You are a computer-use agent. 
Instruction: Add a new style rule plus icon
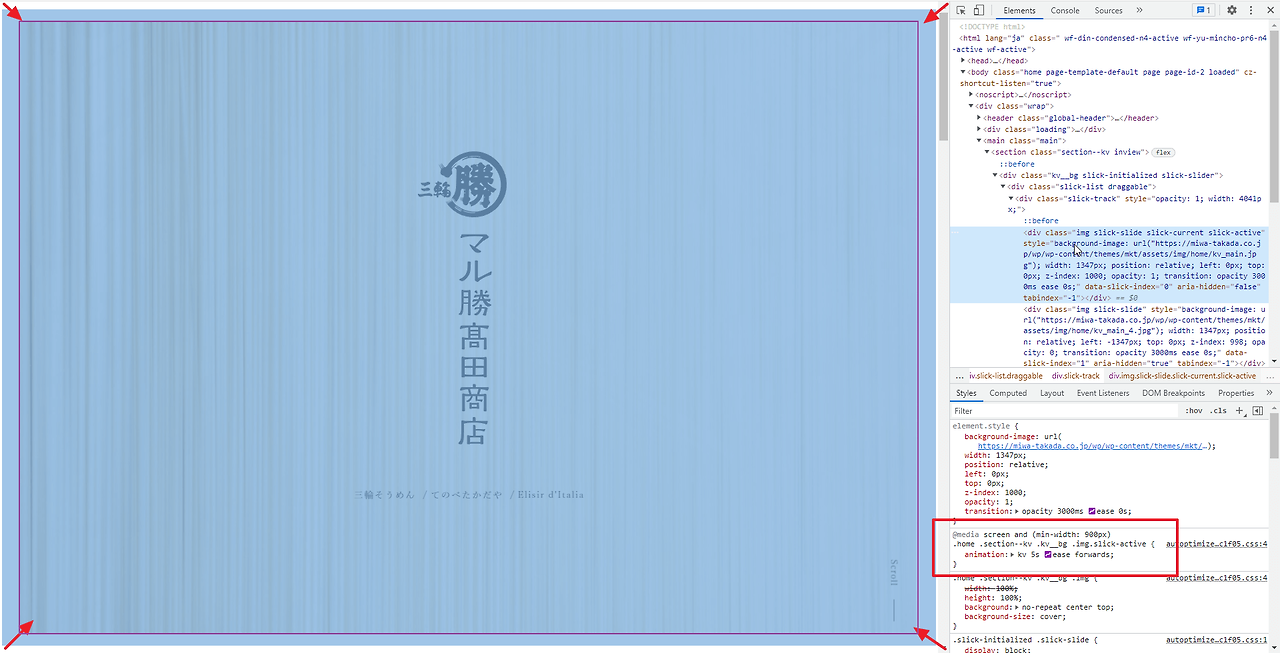point(1240,411)
